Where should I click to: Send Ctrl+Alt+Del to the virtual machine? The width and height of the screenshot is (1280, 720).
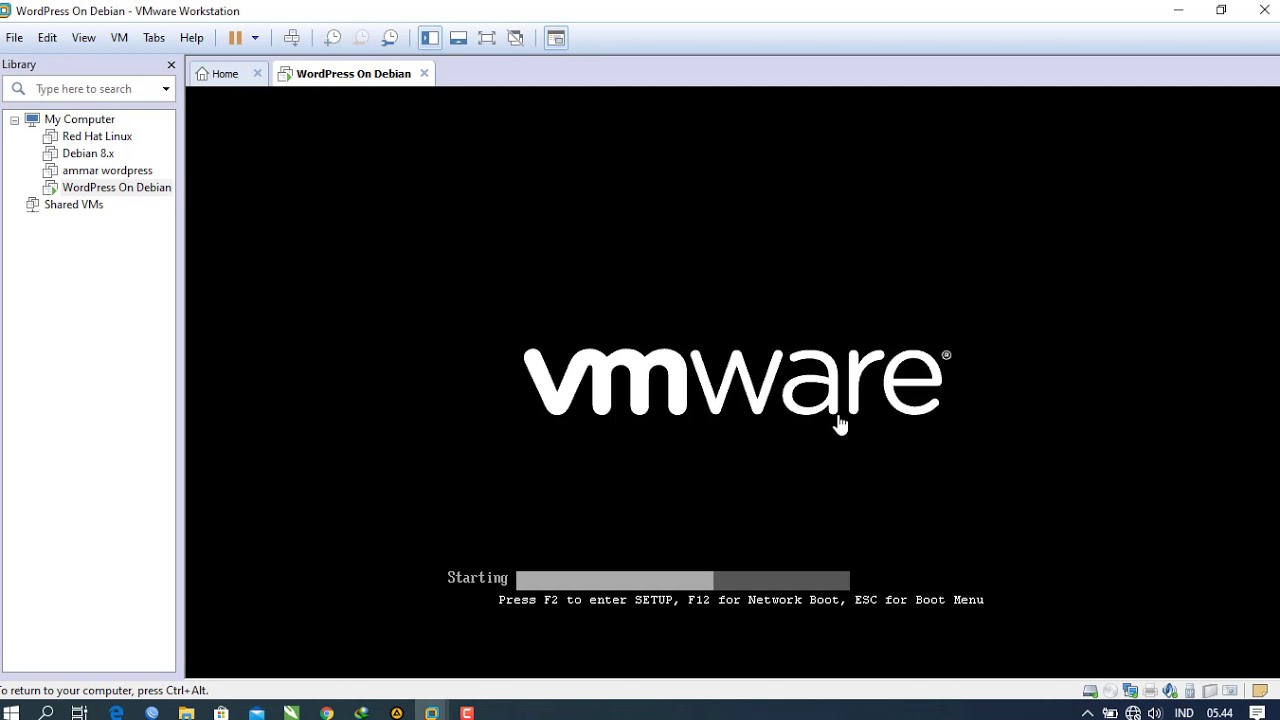pos(292,38)
